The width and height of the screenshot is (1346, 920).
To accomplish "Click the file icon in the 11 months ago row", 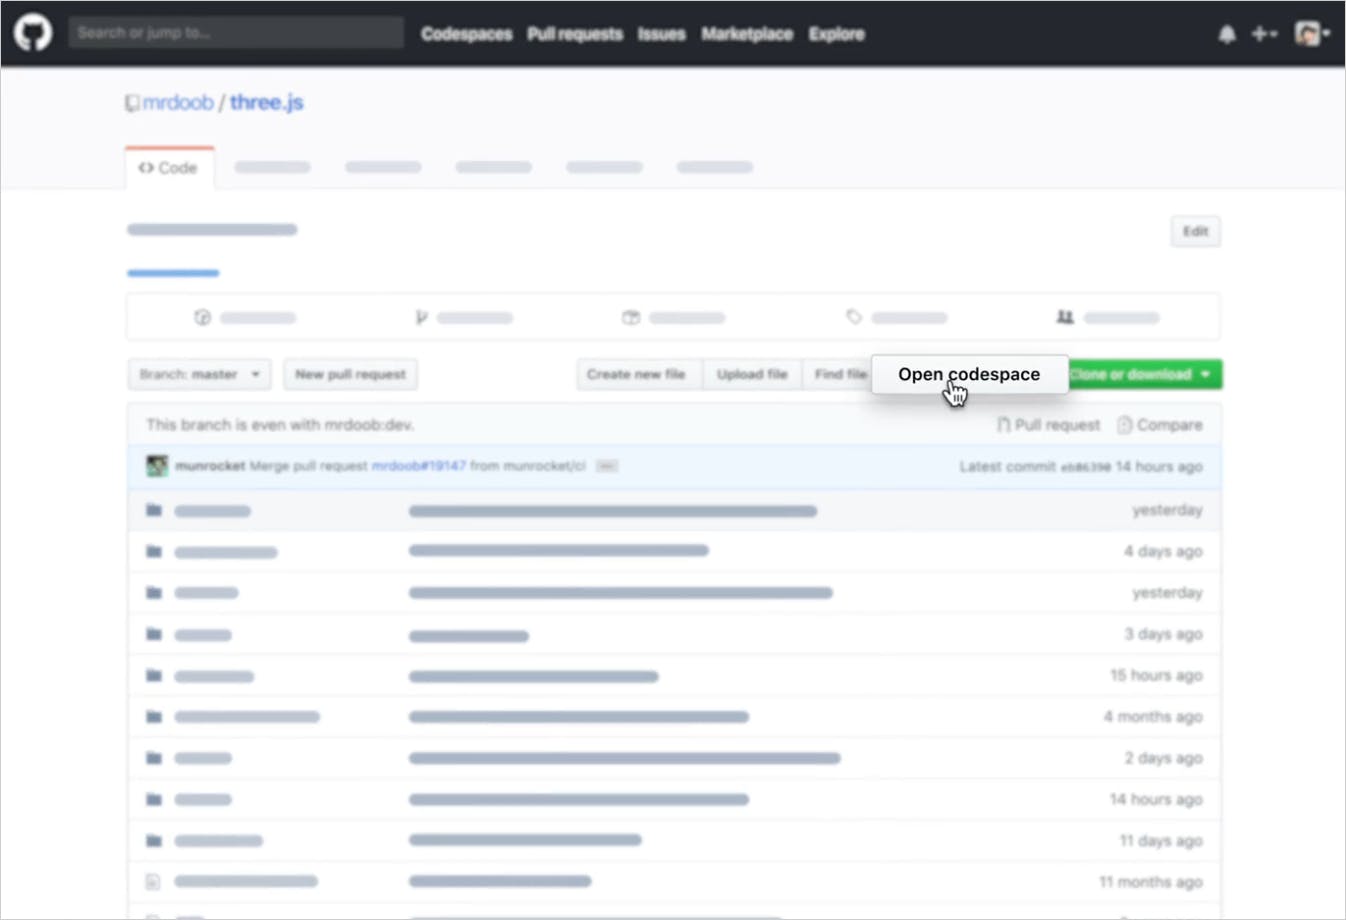I will click(153, 882).
